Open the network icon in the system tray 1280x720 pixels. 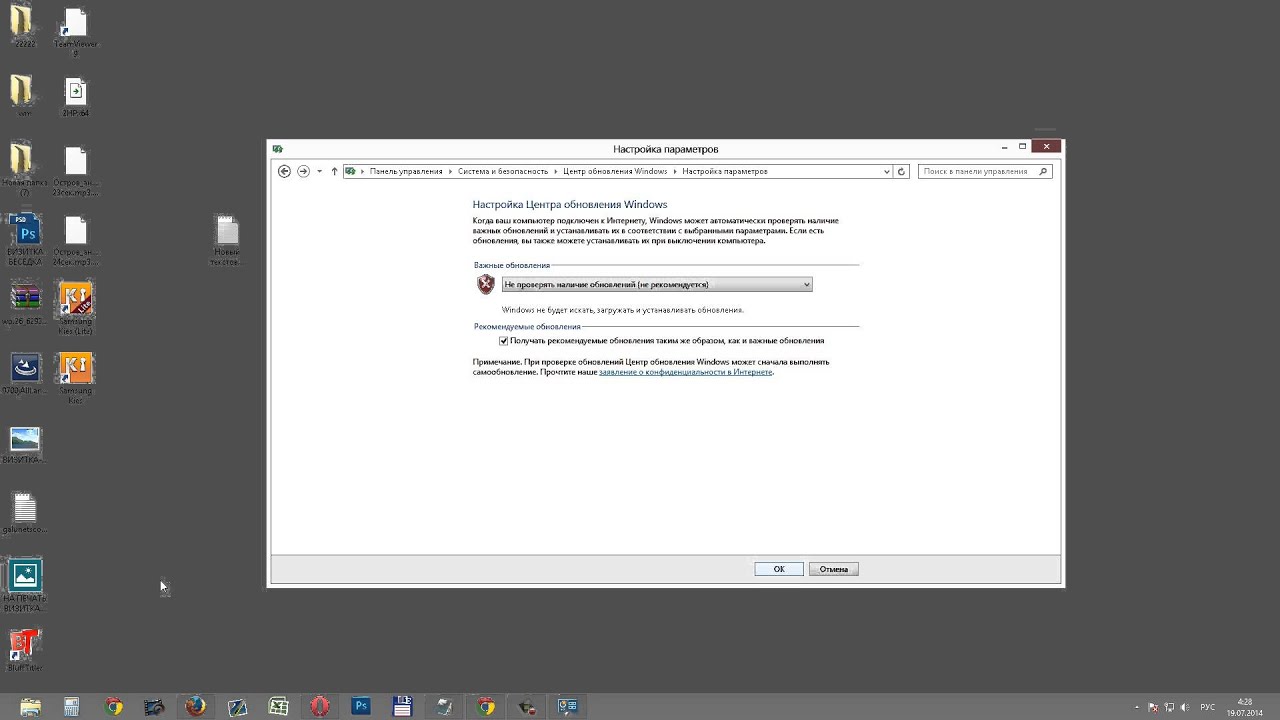tap(1170, 708)
